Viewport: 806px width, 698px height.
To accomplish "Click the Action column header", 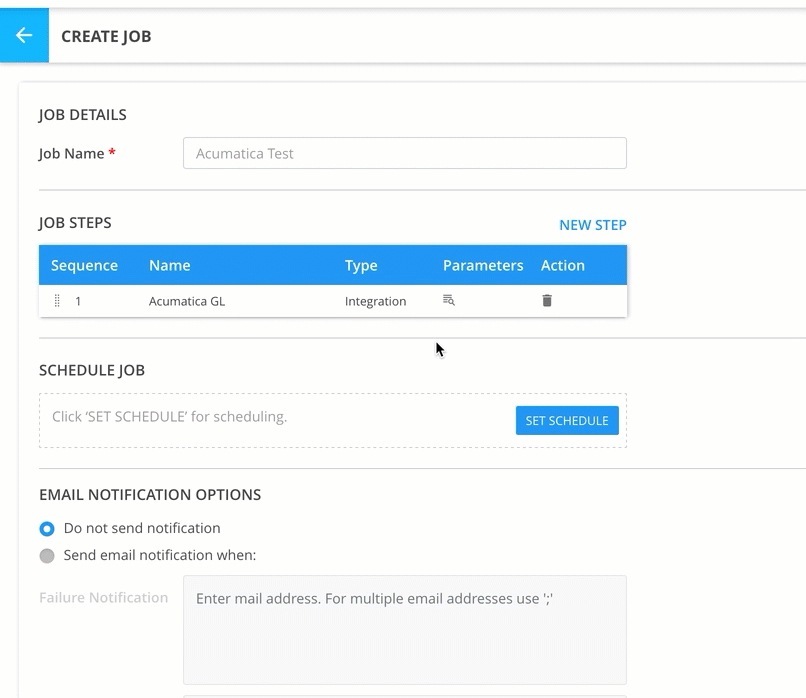I will [562, 265].
